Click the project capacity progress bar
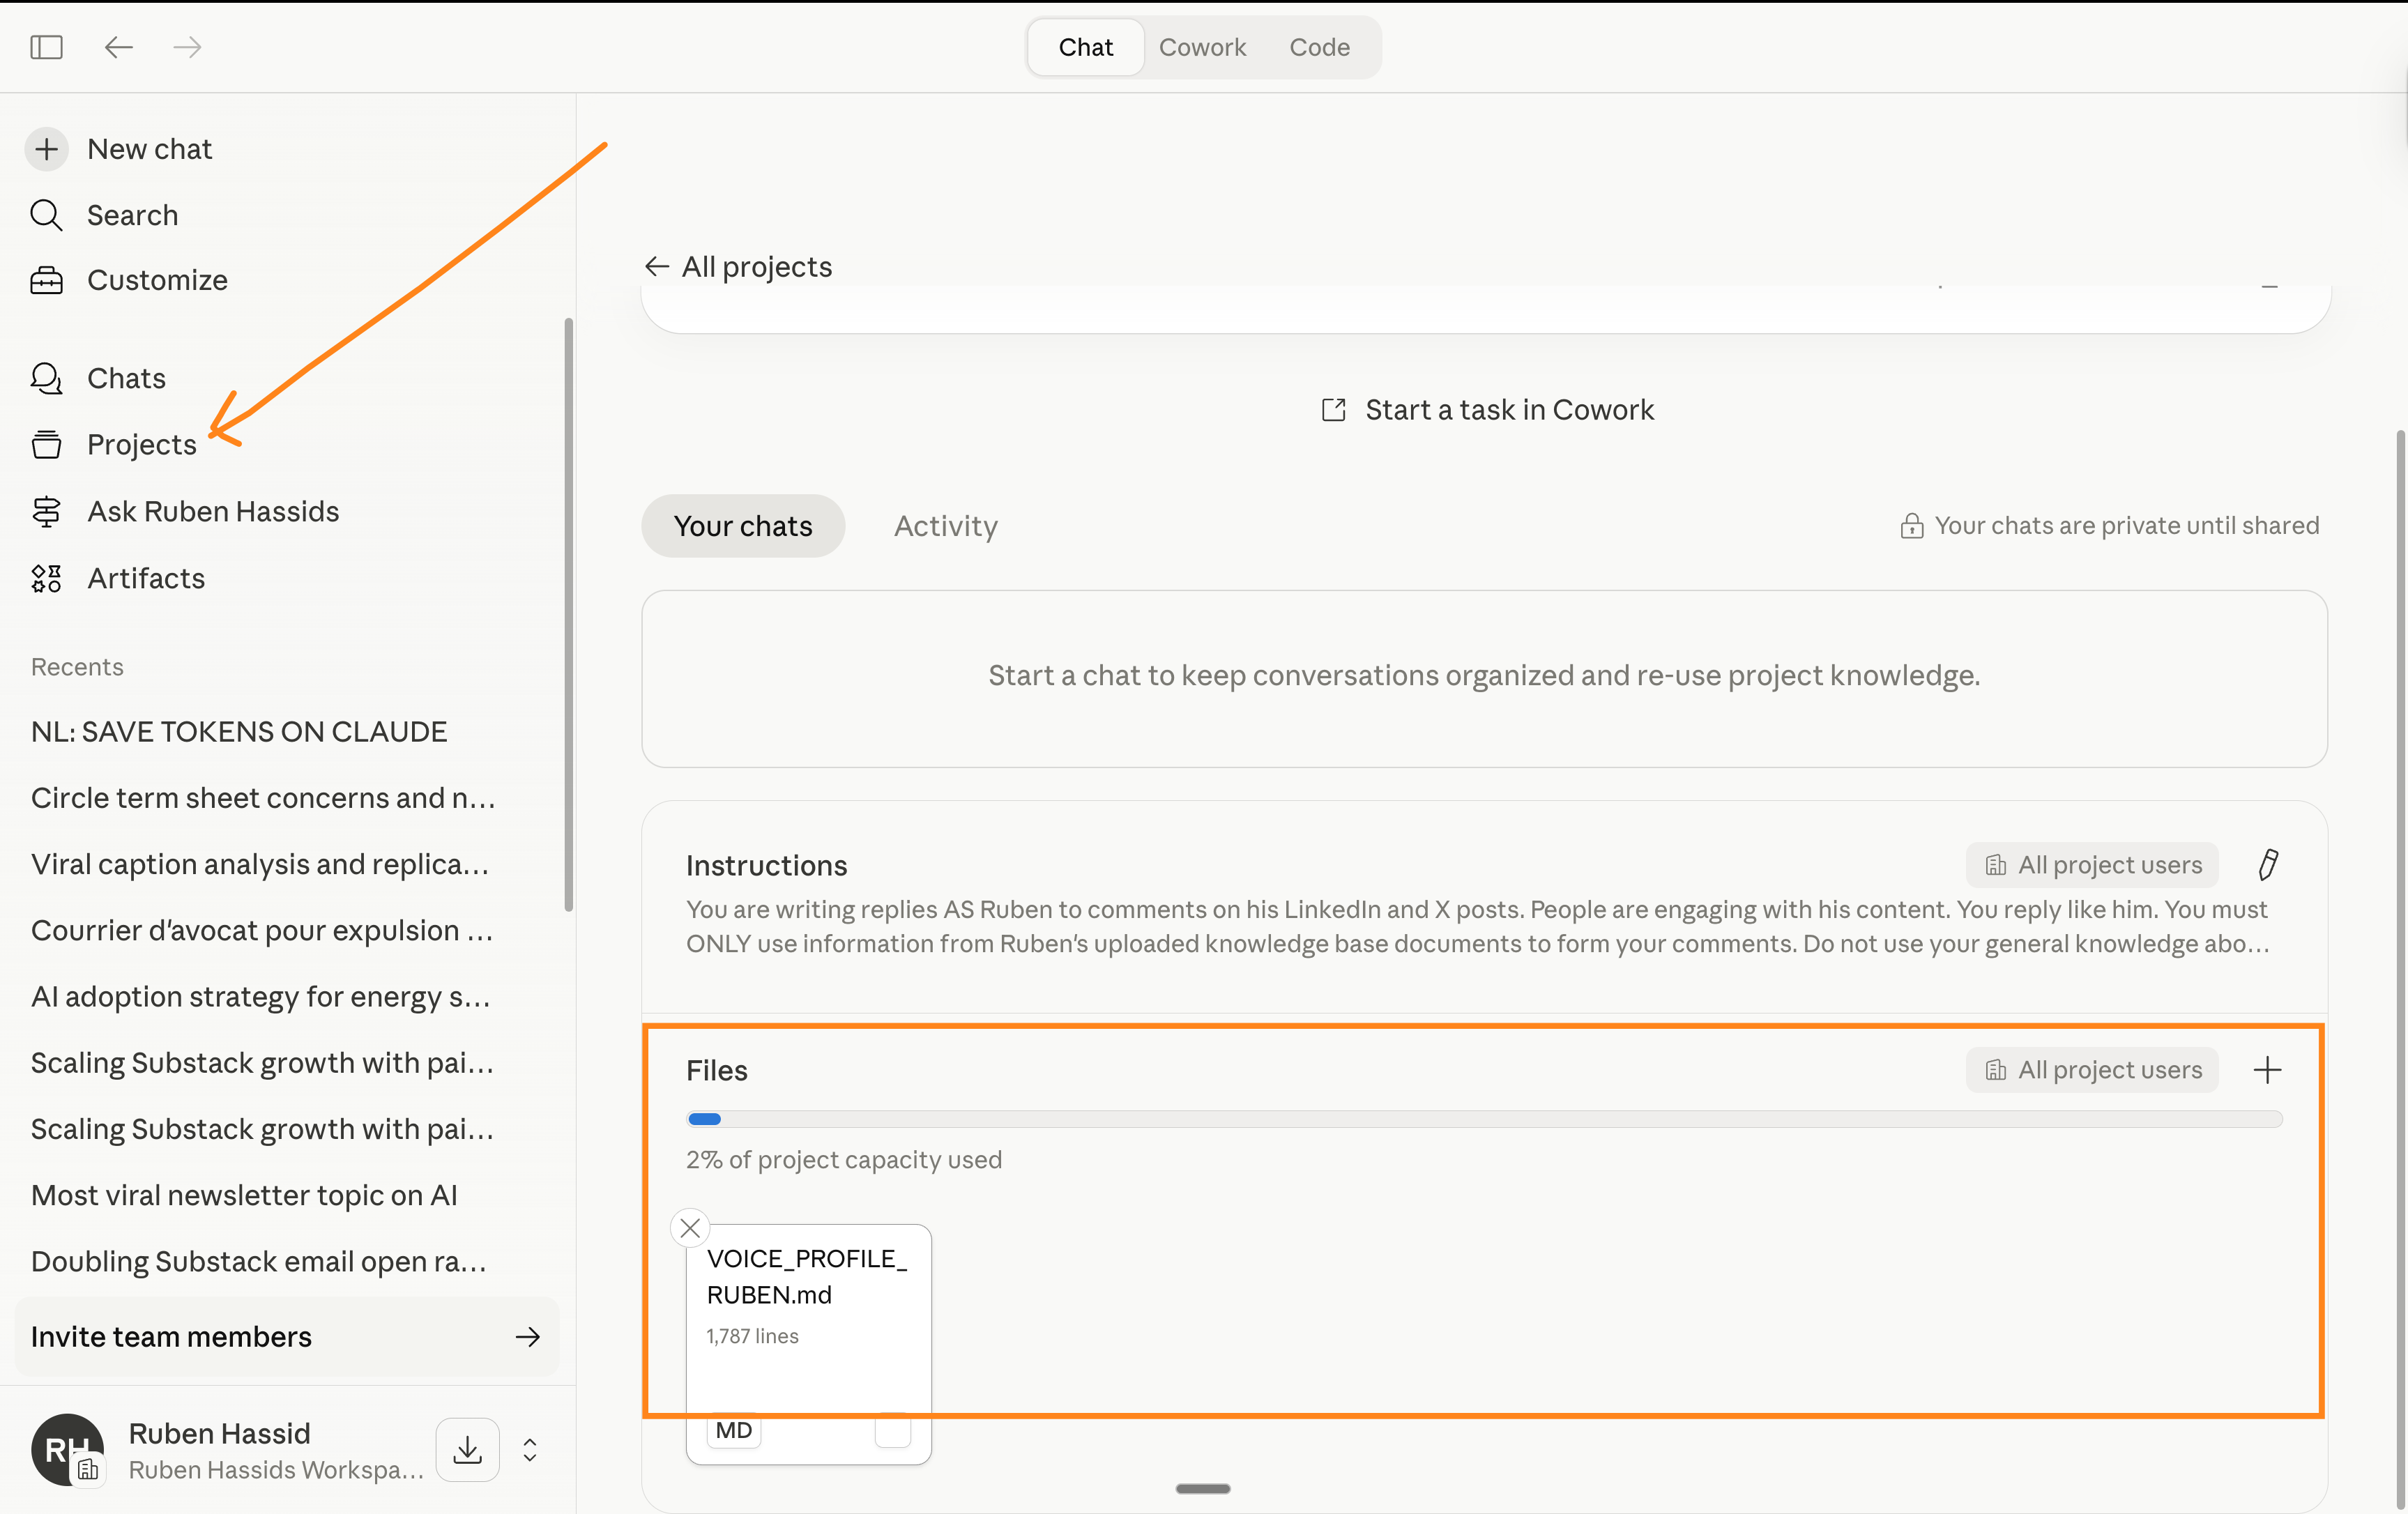The width and height of the screenshot is (2408, 1514). point(1484,1119)
